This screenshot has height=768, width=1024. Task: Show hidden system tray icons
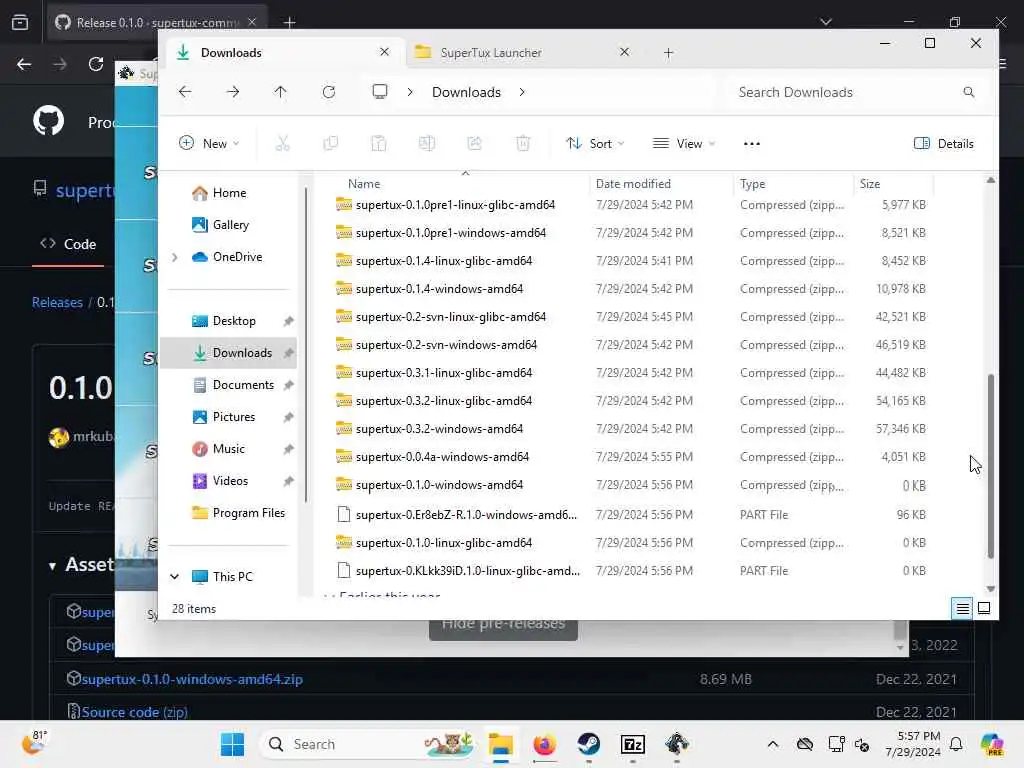(x=773, y=744)
